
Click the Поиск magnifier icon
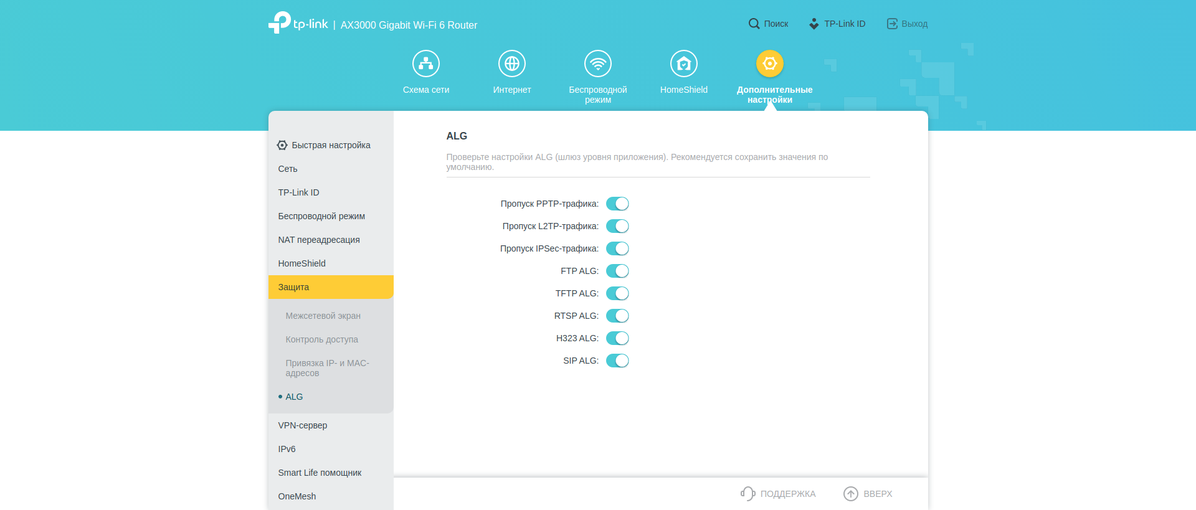click(x=754, y=24)
